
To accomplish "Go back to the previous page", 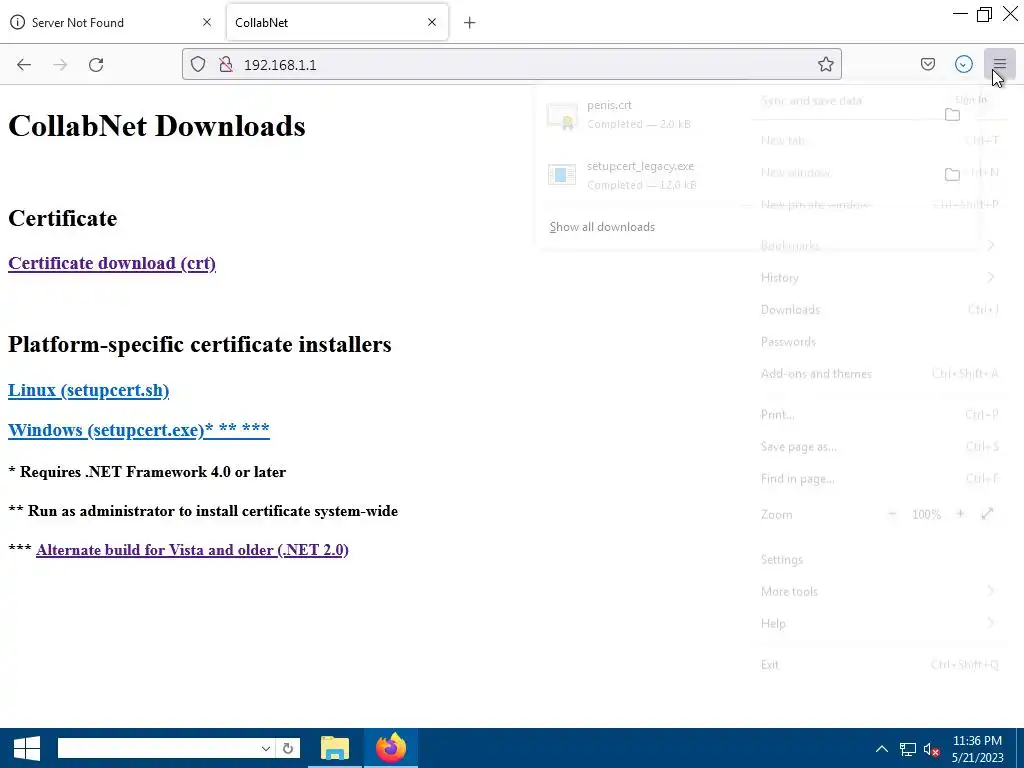I will coord(24,65).
